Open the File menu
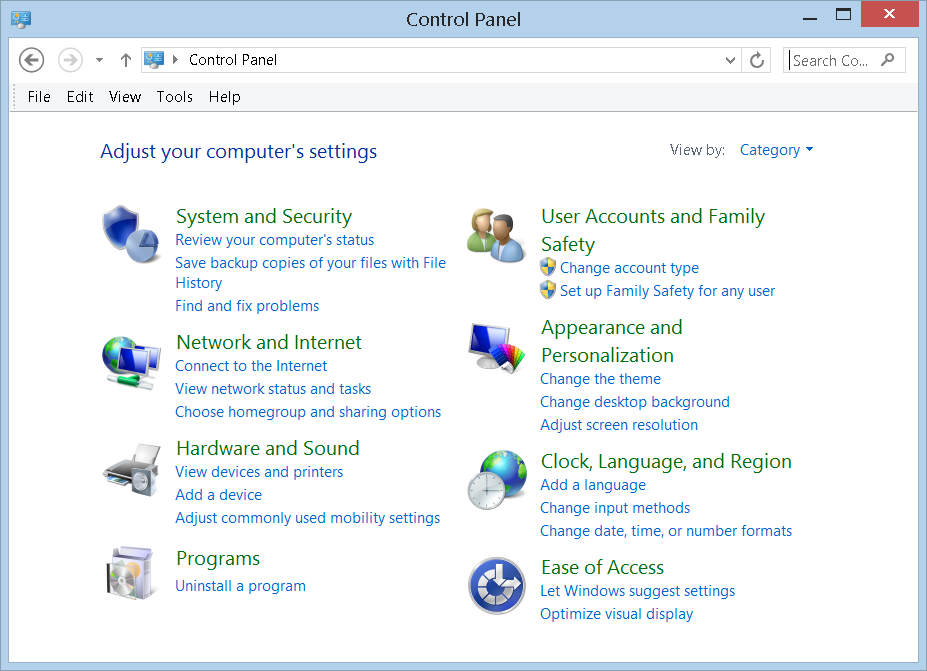The height and width of the screenshot is (671, 927). 39,97
